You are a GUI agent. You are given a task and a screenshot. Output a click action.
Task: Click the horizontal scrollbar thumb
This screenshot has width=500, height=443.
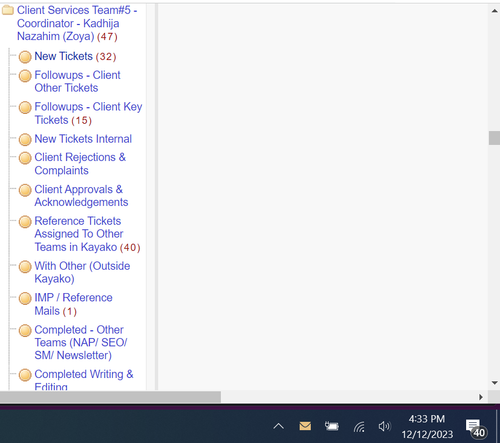(x=110, y=397)
